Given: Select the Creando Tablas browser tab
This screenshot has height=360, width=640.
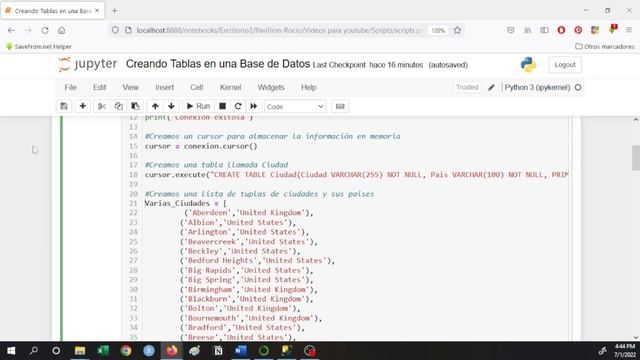Looking at the screenshot, I should (x=53, y=11).
